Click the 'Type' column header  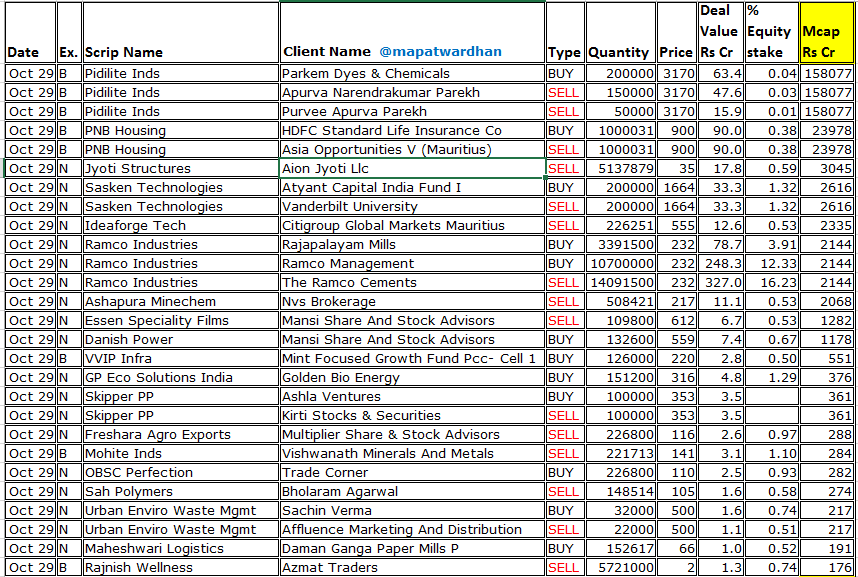coord(565,32)
